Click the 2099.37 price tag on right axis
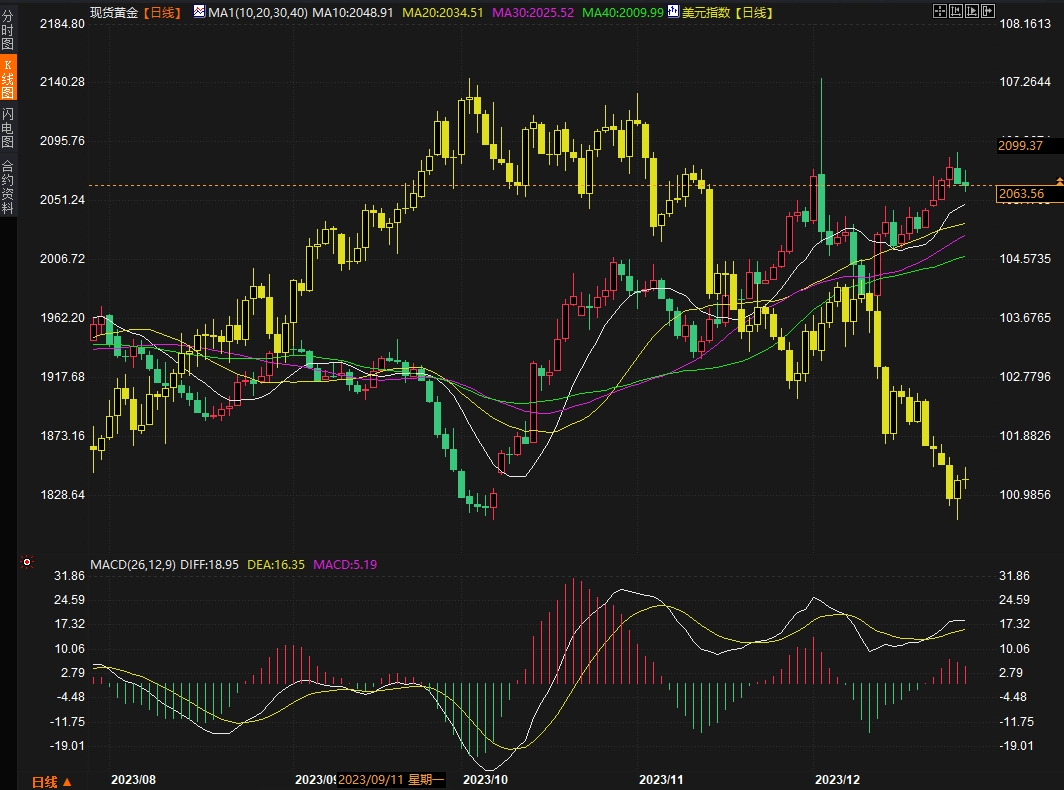Viewport: 1064px width, 790px height. click(1021, 146)
